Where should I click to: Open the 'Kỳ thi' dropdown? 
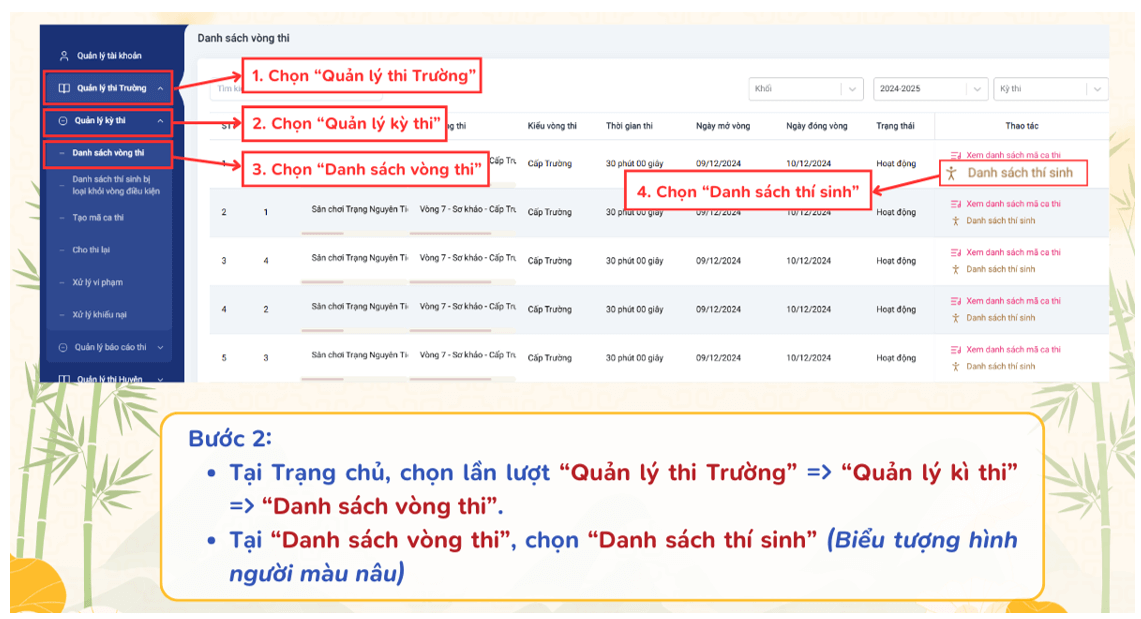click(1050, 88)
